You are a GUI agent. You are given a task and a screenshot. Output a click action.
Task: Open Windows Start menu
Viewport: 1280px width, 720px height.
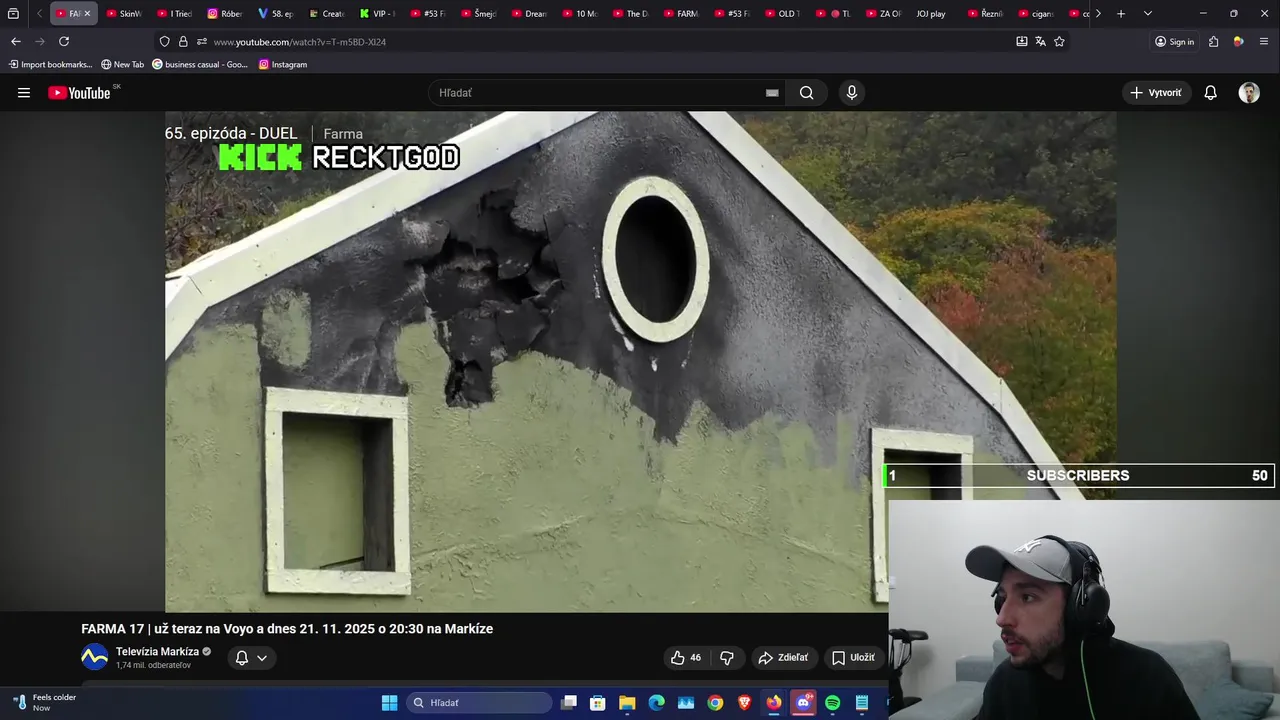click(389, 703)
